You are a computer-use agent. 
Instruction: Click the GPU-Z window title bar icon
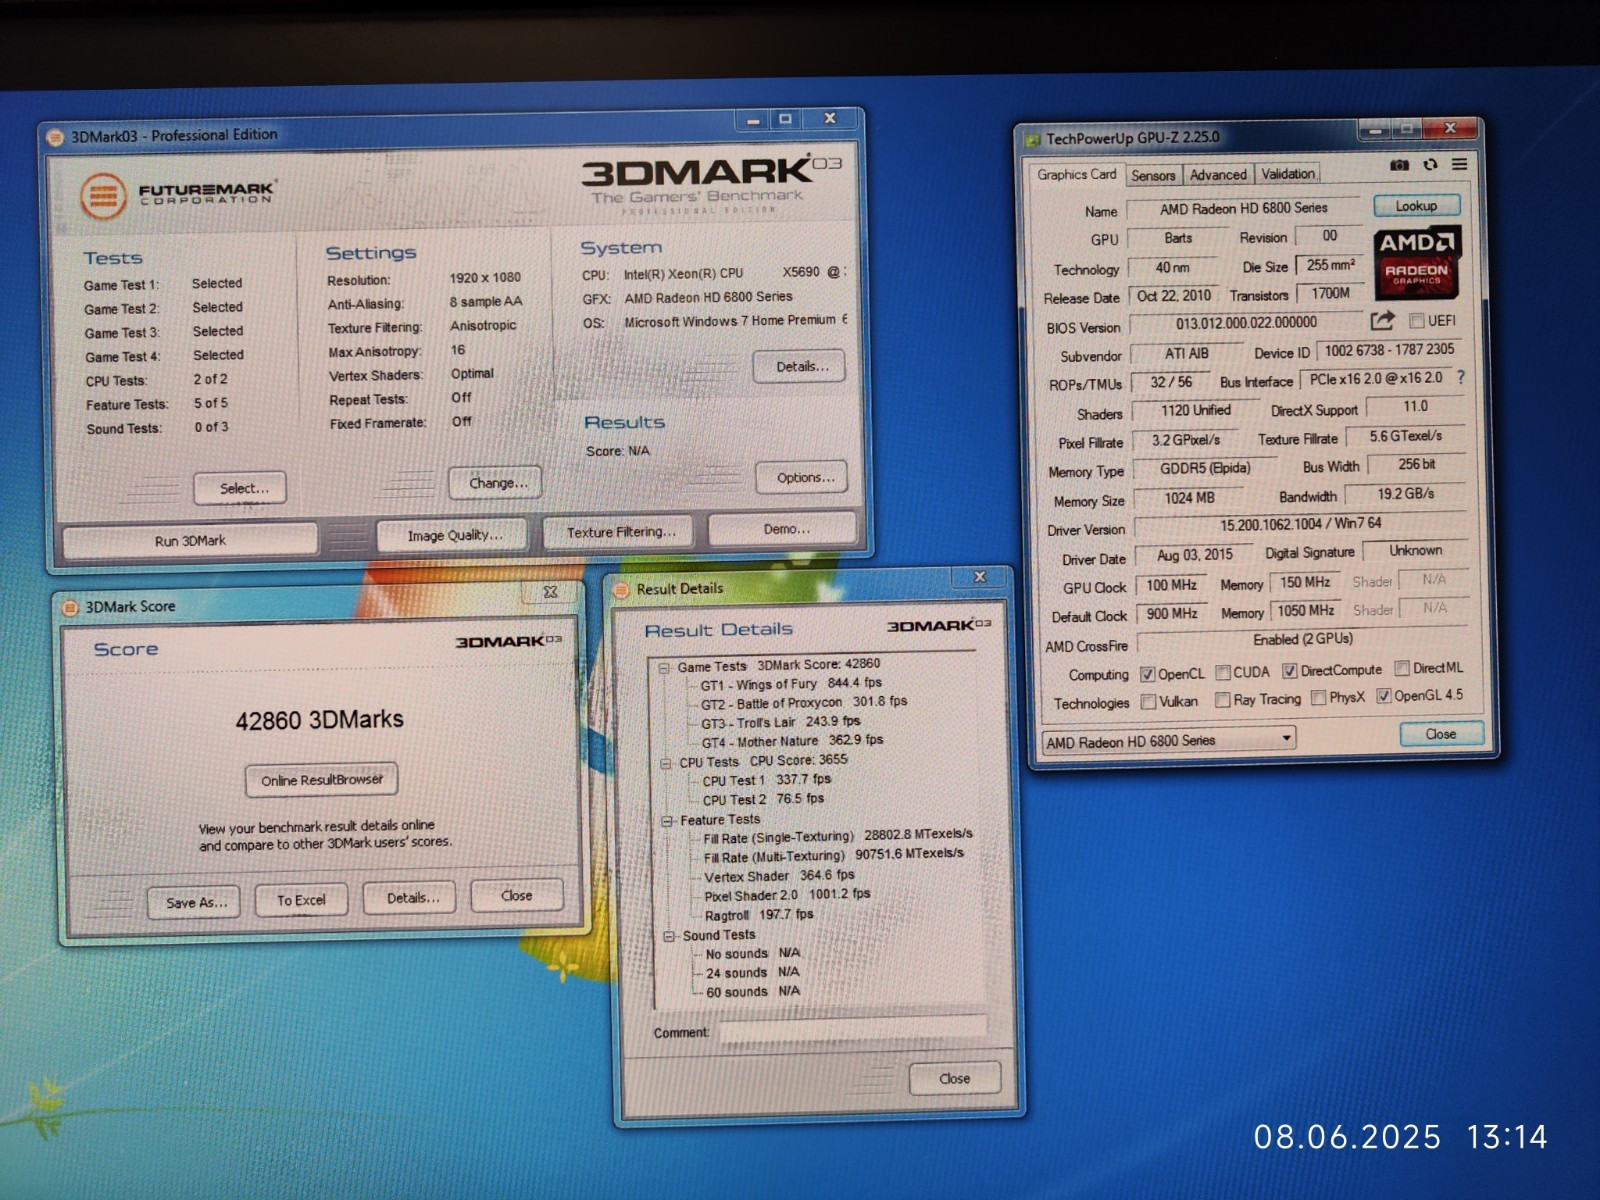1032,139
